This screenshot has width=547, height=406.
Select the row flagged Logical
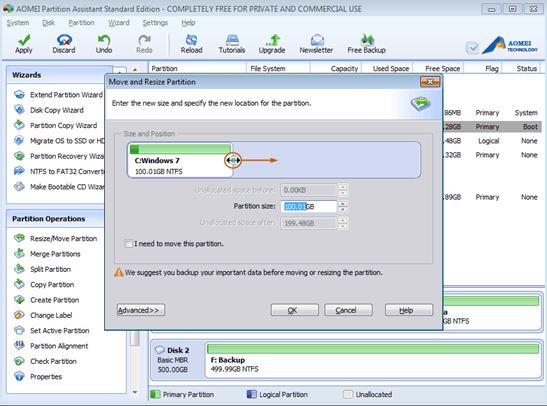coord(492,141)
